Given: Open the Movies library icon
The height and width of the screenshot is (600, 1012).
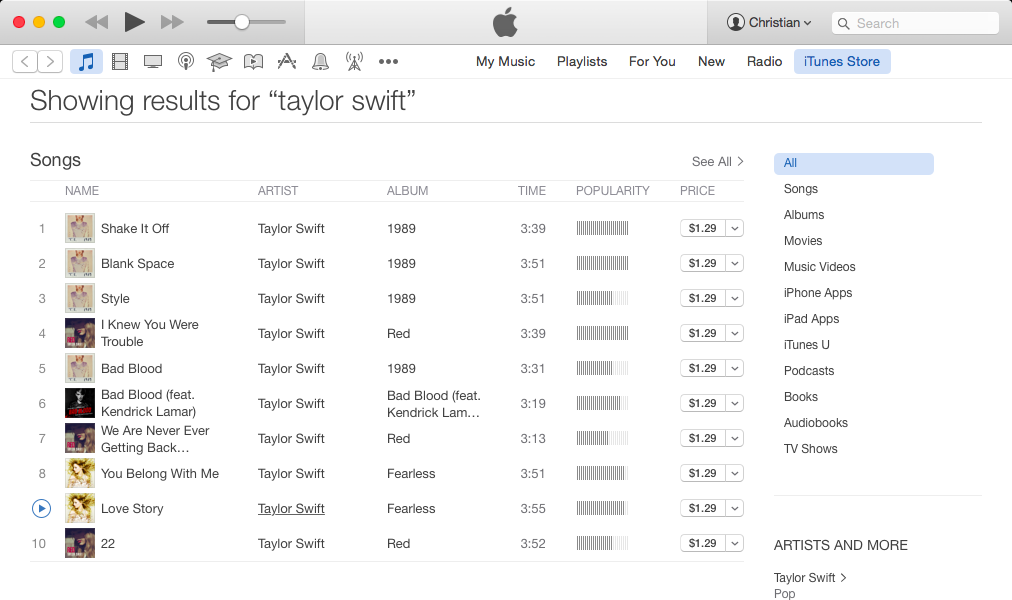Looking at the screenshot, I should (x=120, y=62).
